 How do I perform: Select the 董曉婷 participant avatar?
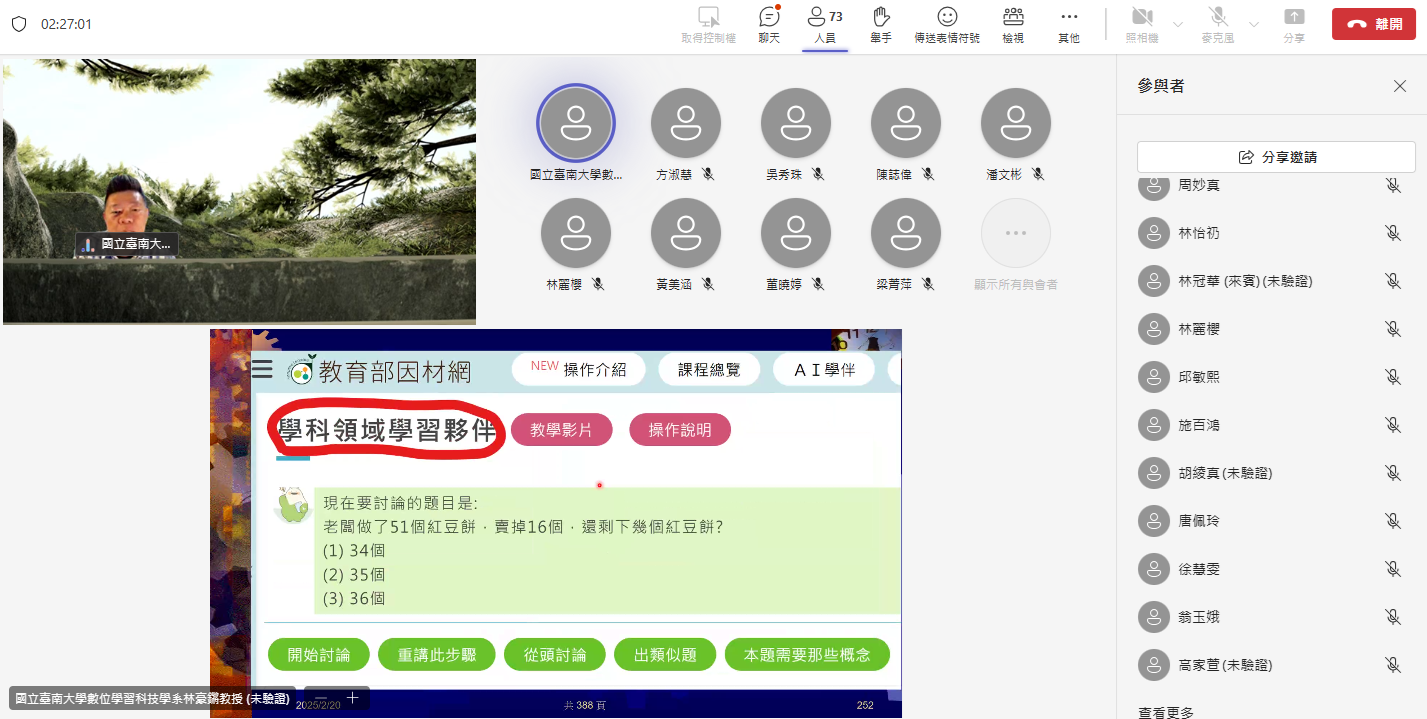pyautogui.click(x=796, y=233)
